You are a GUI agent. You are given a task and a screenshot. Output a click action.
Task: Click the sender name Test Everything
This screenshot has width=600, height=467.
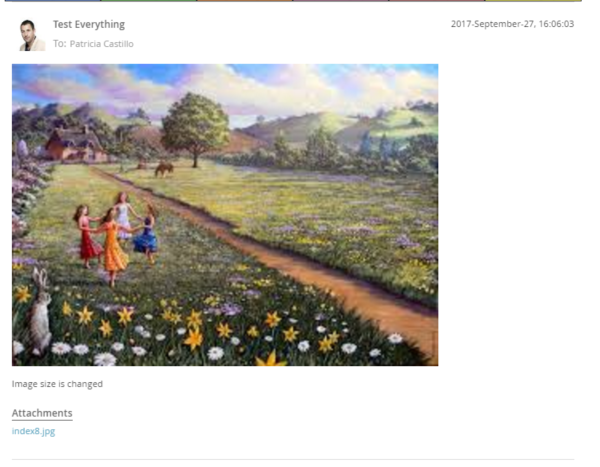click(89, 24)
